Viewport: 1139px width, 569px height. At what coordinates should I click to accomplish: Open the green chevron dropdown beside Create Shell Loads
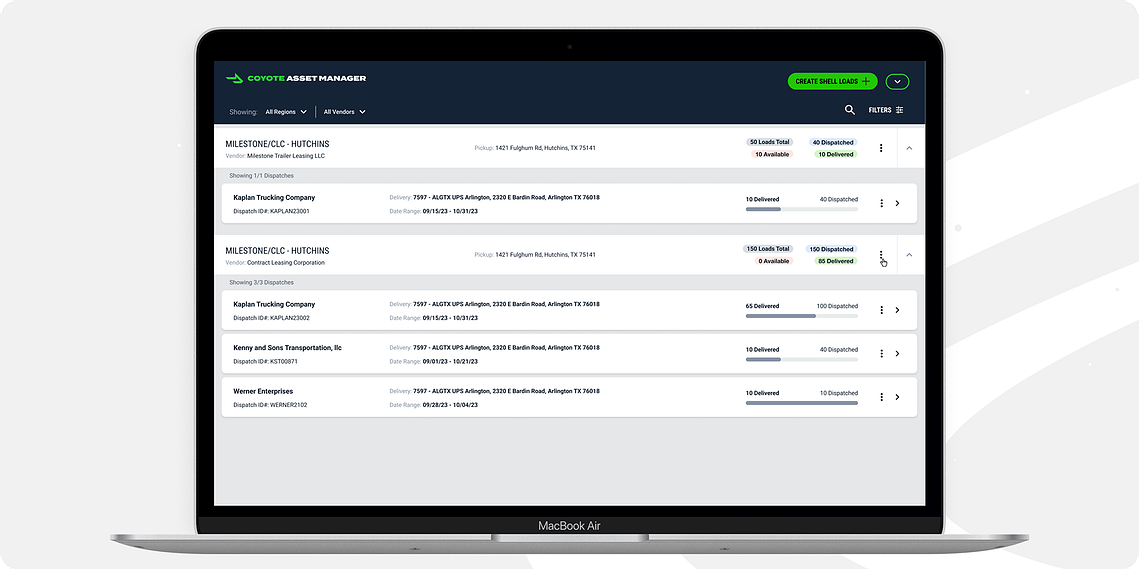coord(898,81)
